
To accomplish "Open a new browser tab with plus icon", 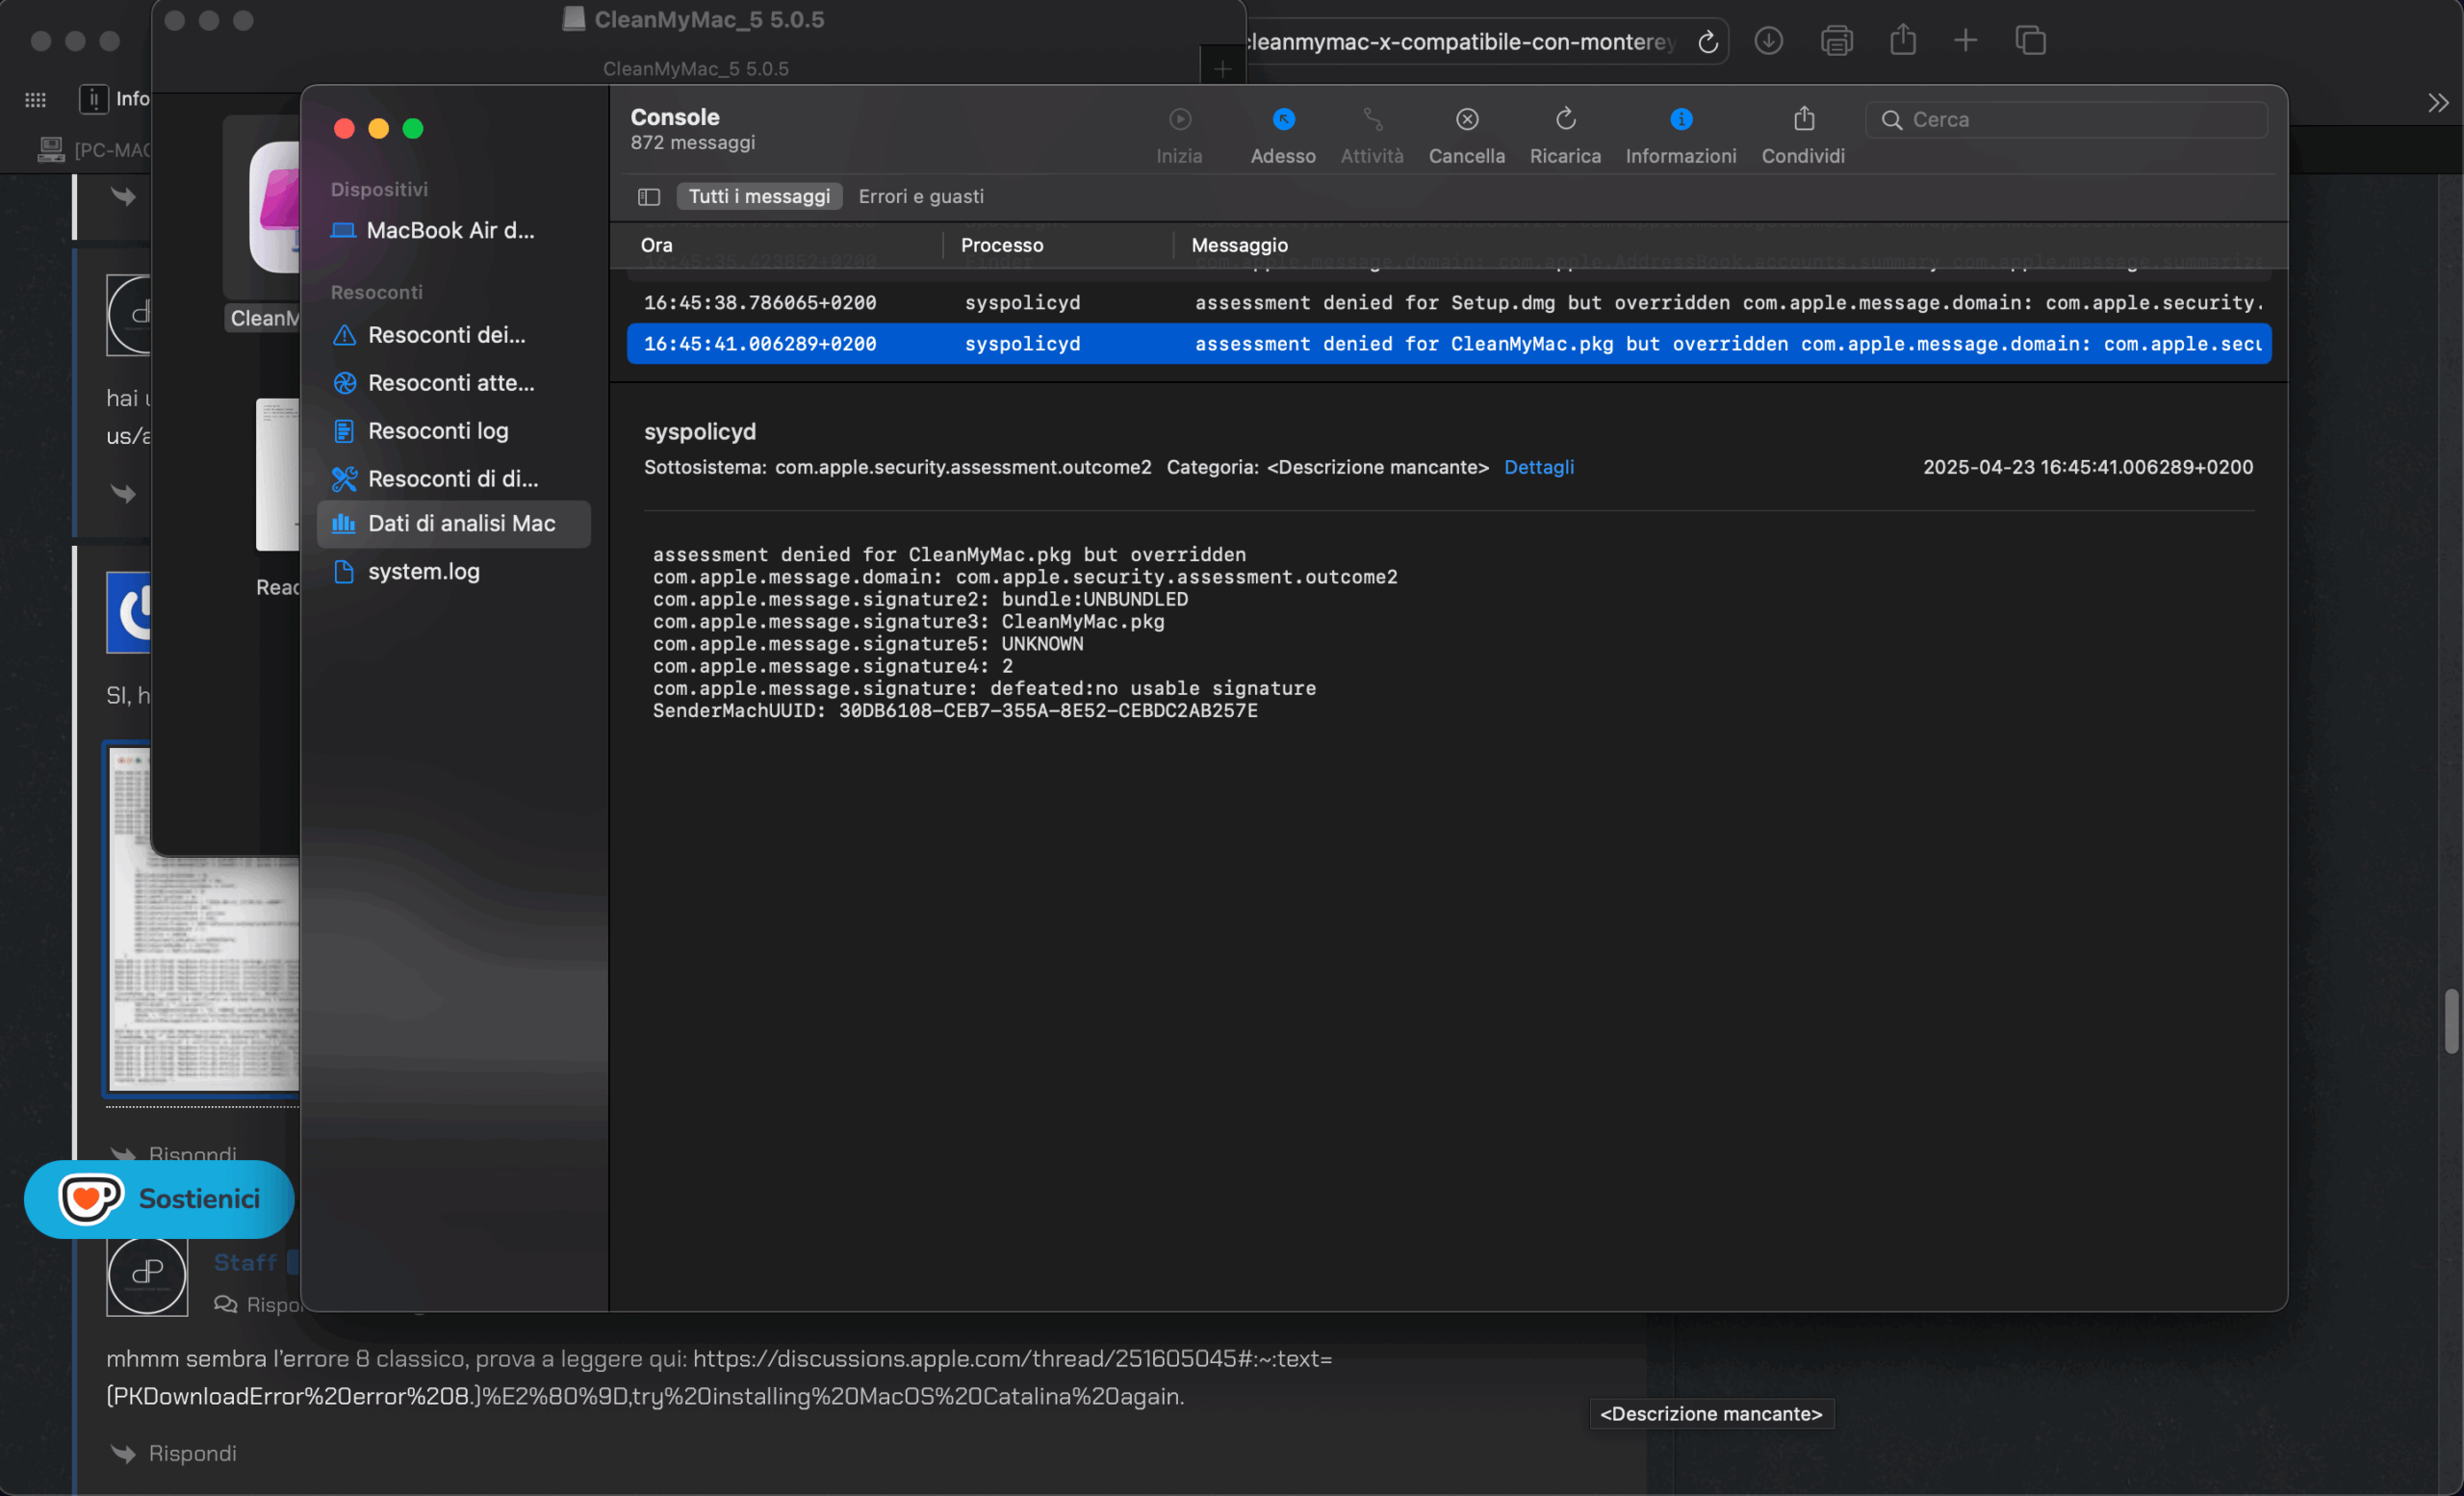I will tap(1965, 40).
